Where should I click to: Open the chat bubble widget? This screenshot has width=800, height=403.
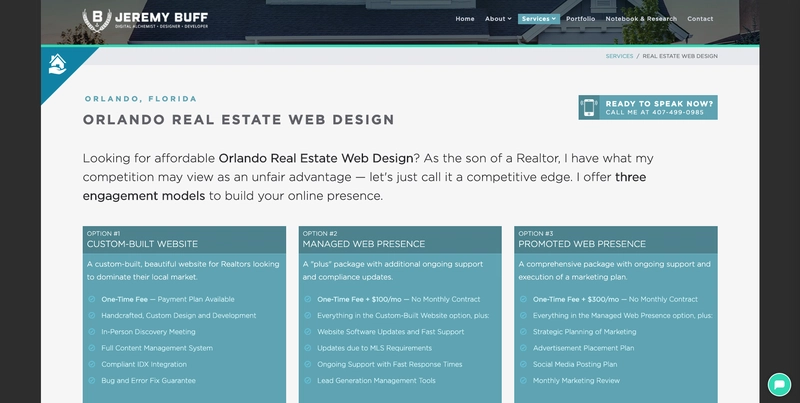[x=779, y=385]
